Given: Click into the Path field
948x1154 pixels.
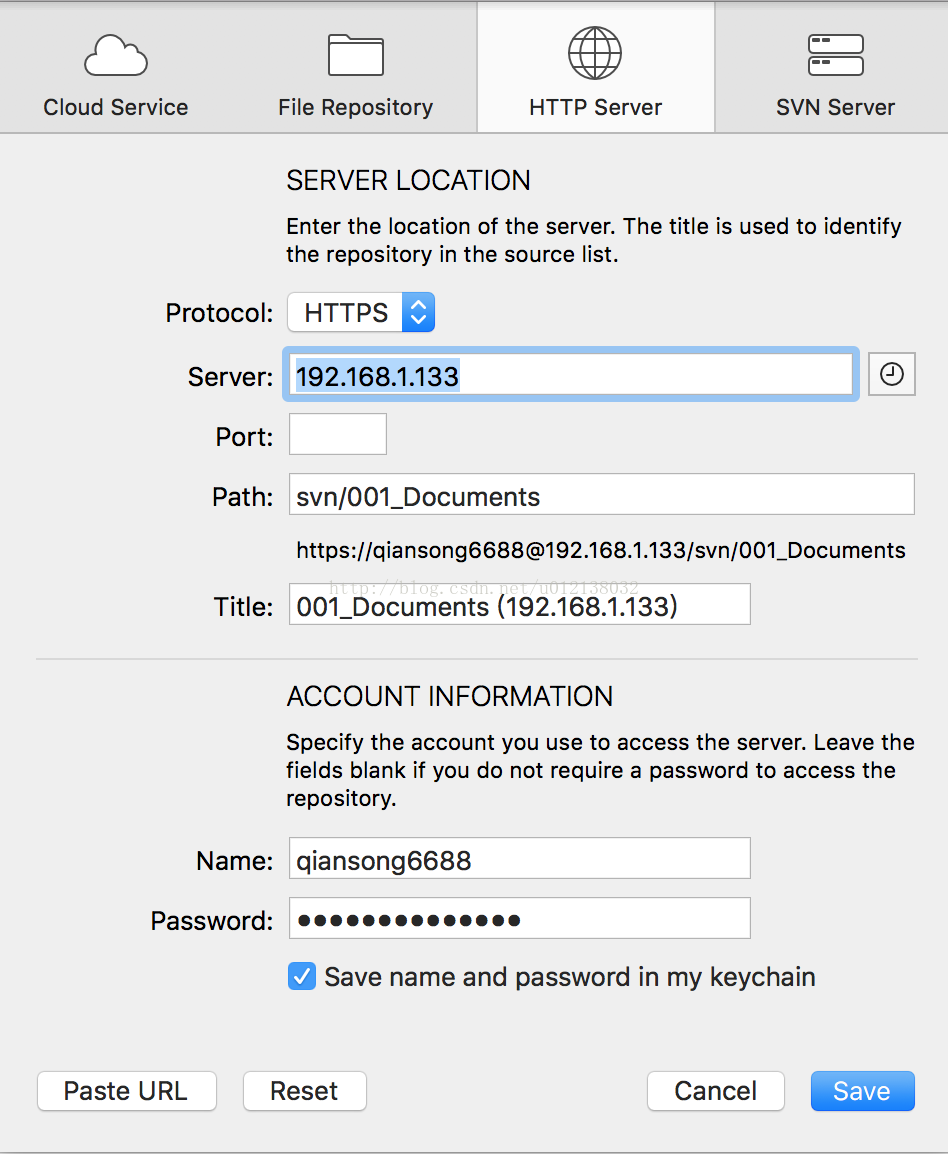Looking at the screenshot, I should (601, 495).
